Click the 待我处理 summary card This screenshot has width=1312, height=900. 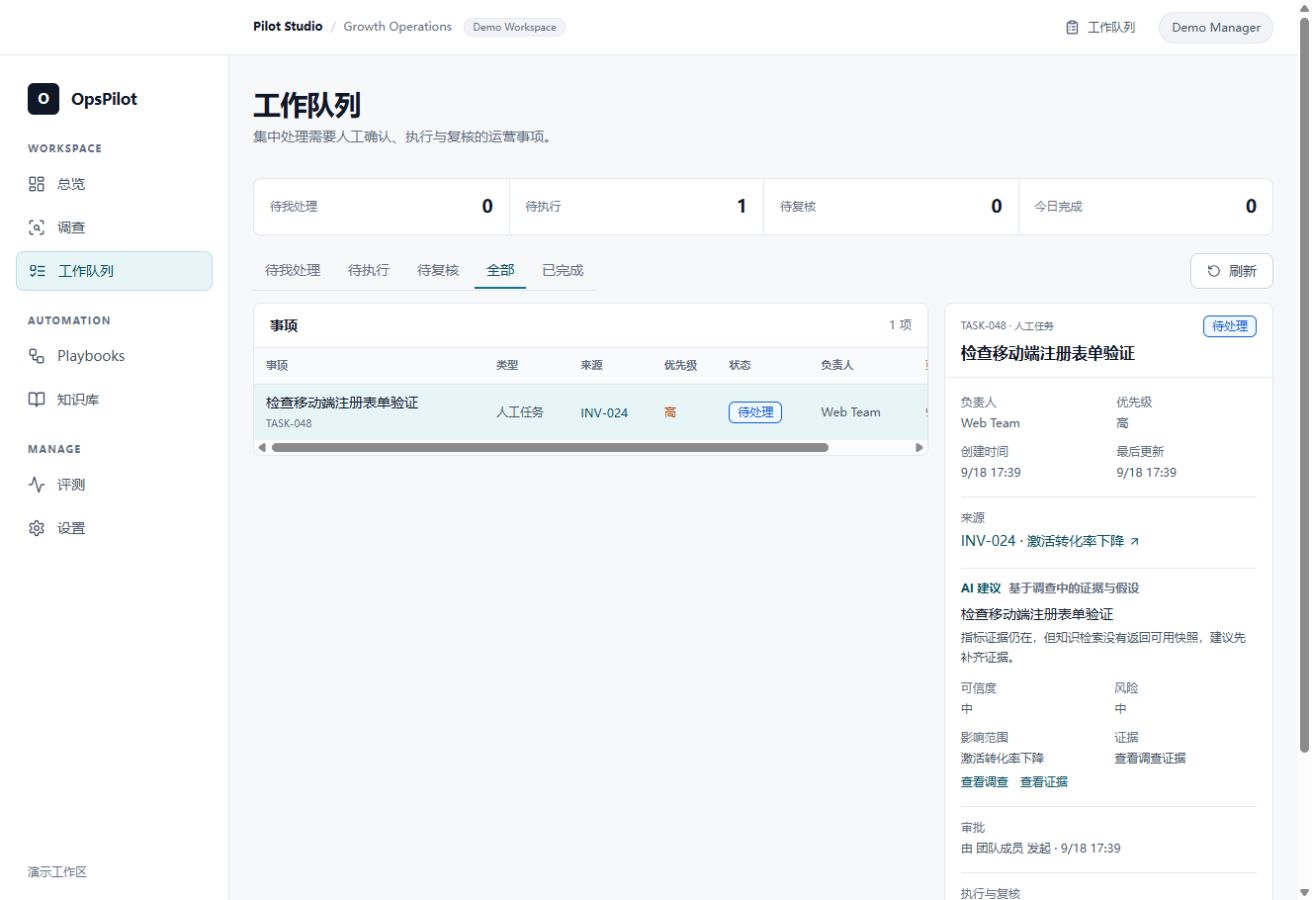coord(382,207)
